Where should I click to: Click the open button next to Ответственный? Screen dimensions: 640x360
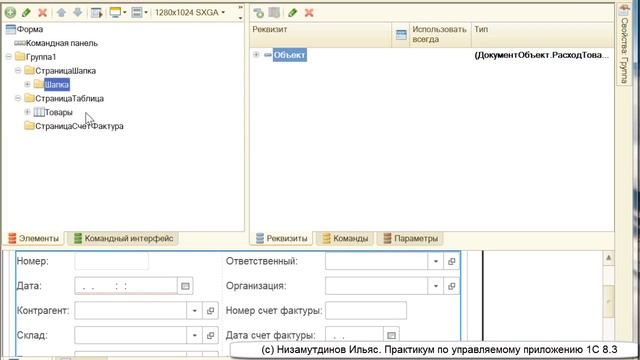(x=451, y=261)
